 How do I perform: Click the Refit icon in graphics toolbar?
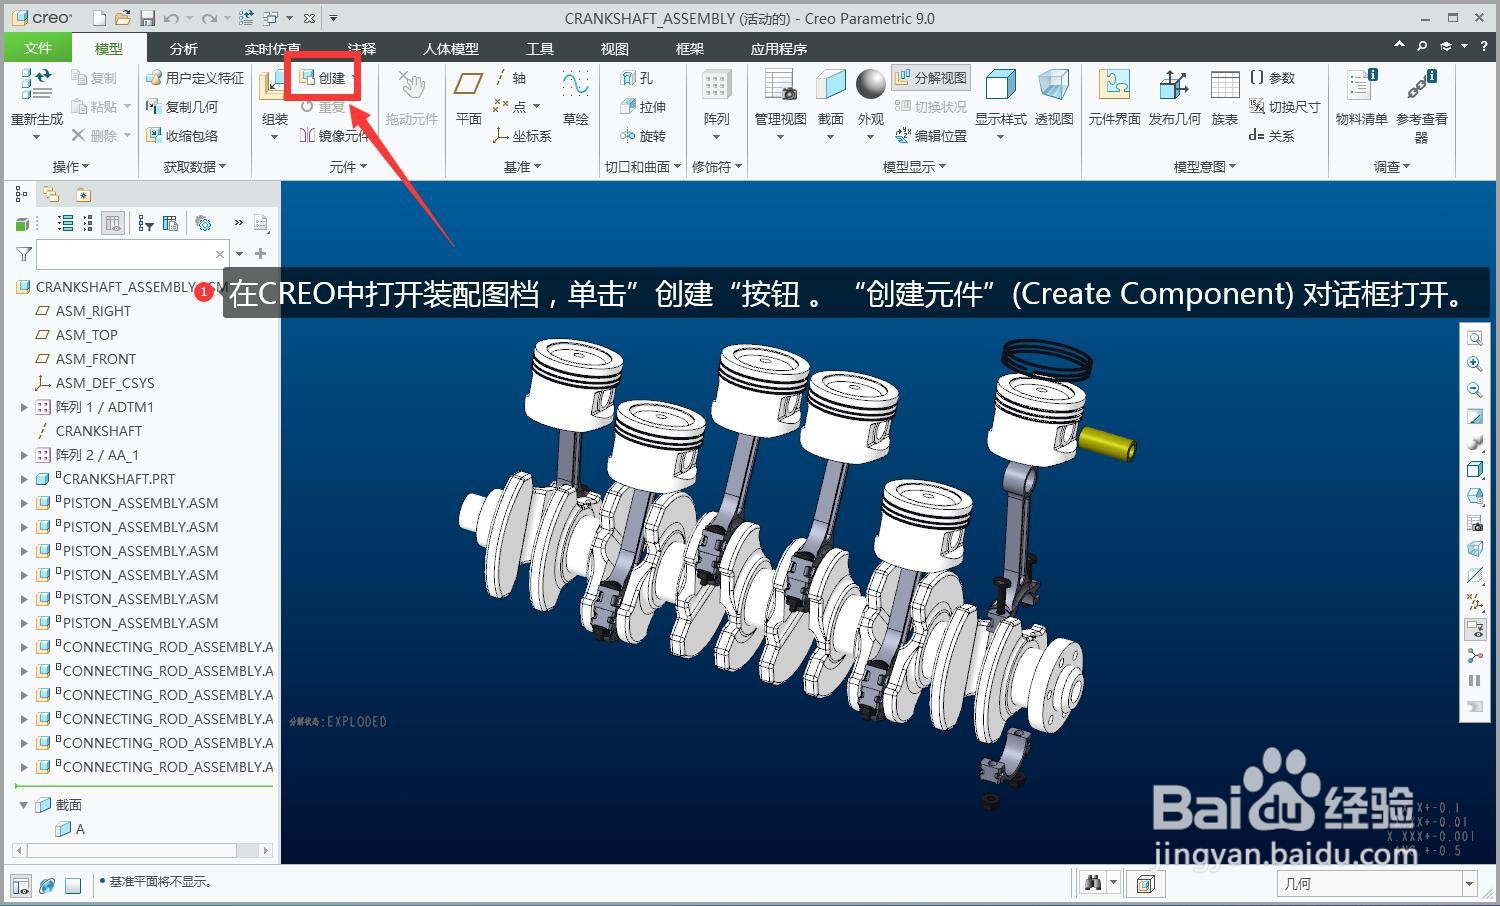1474,338
